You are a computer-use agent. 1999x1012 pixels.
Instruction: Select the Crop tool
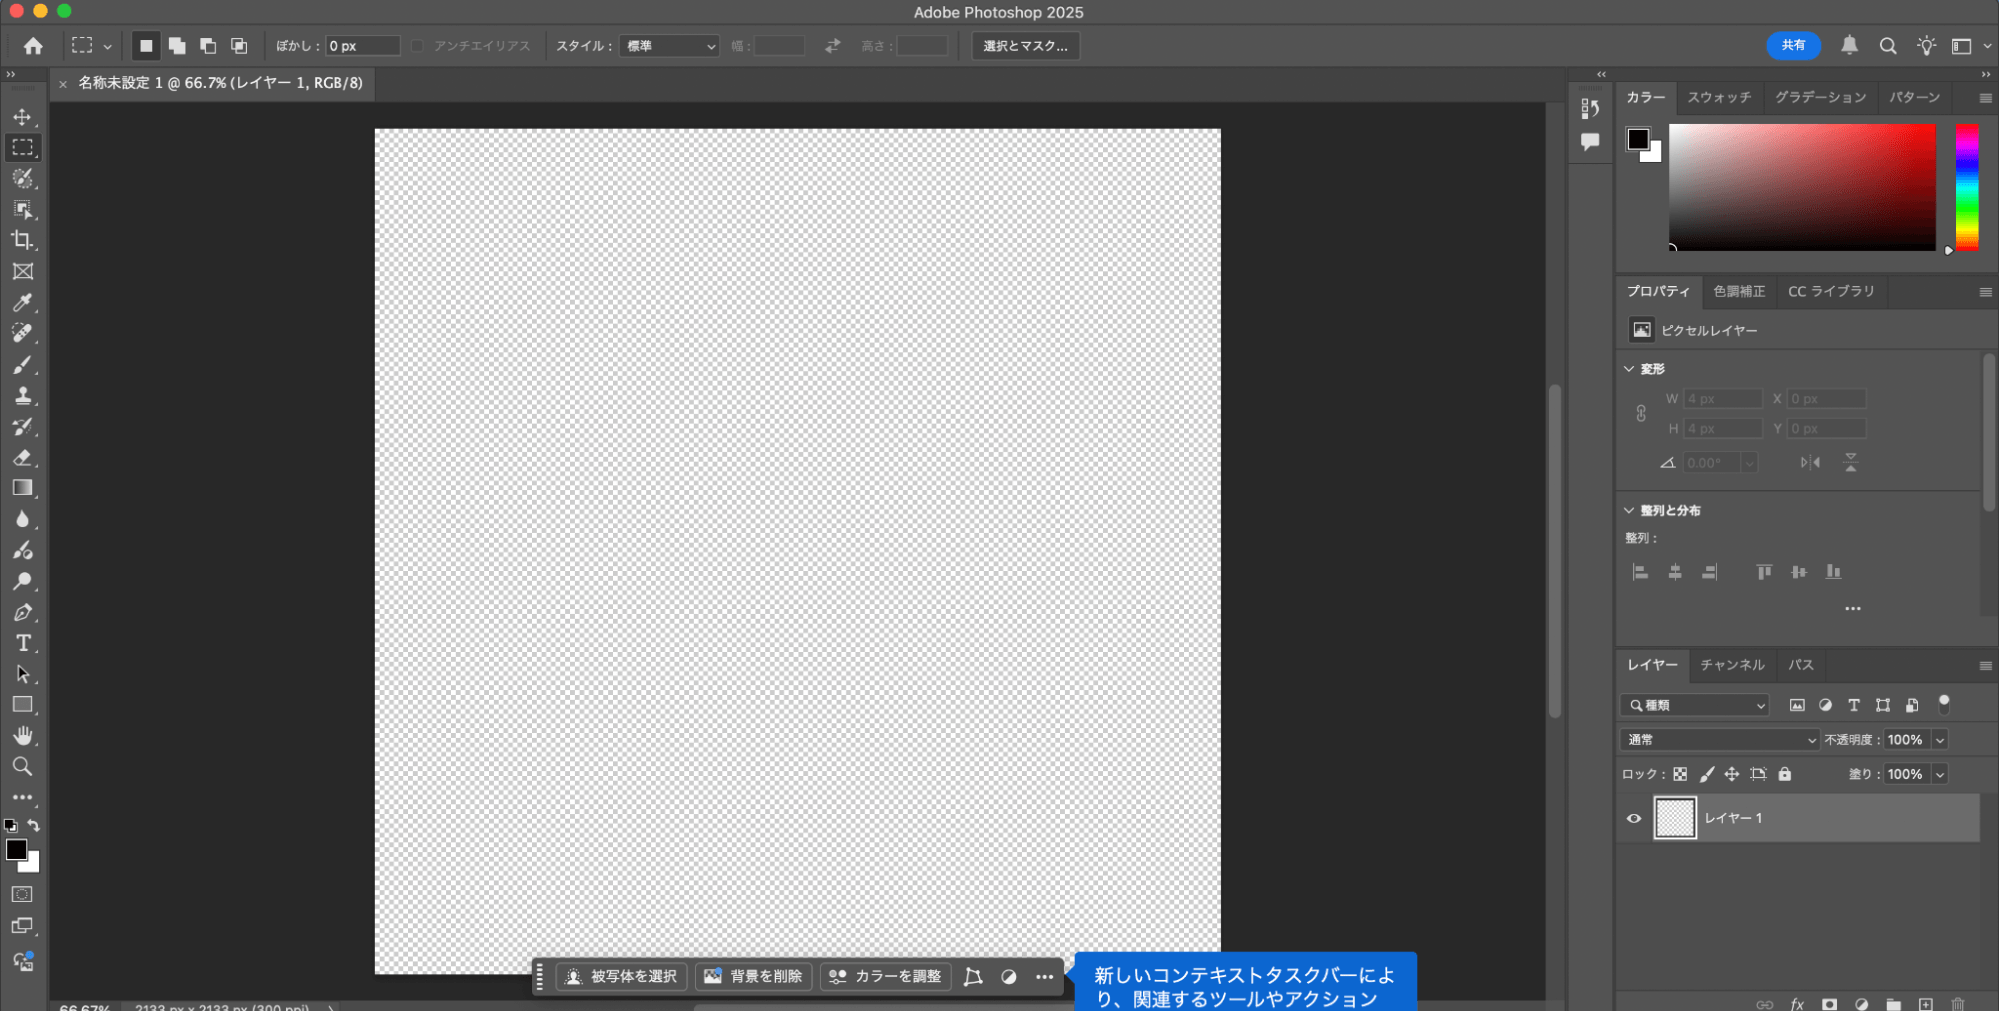click(x=22, y=240)
